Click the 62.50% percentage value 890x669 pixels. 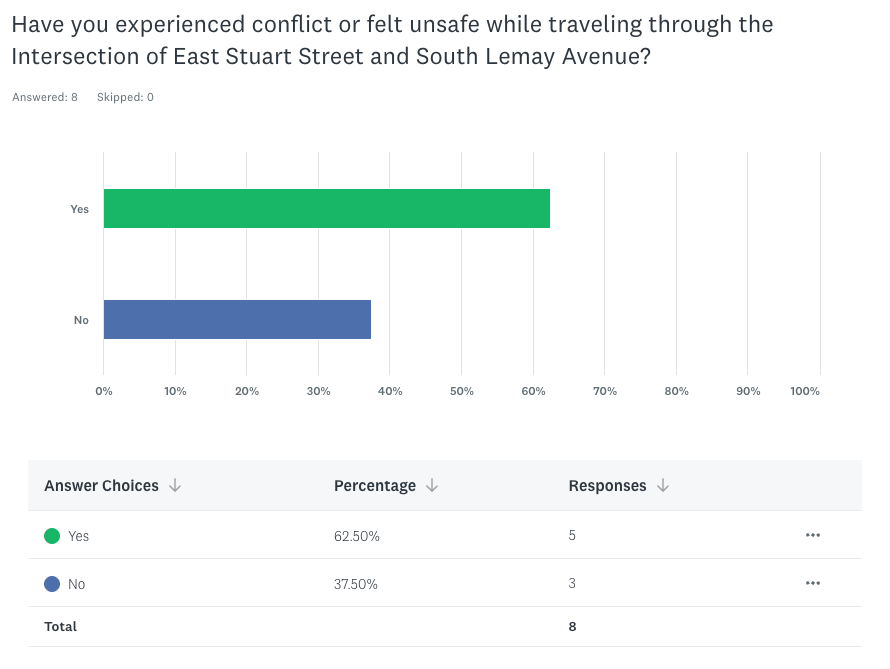click(357, 536)
